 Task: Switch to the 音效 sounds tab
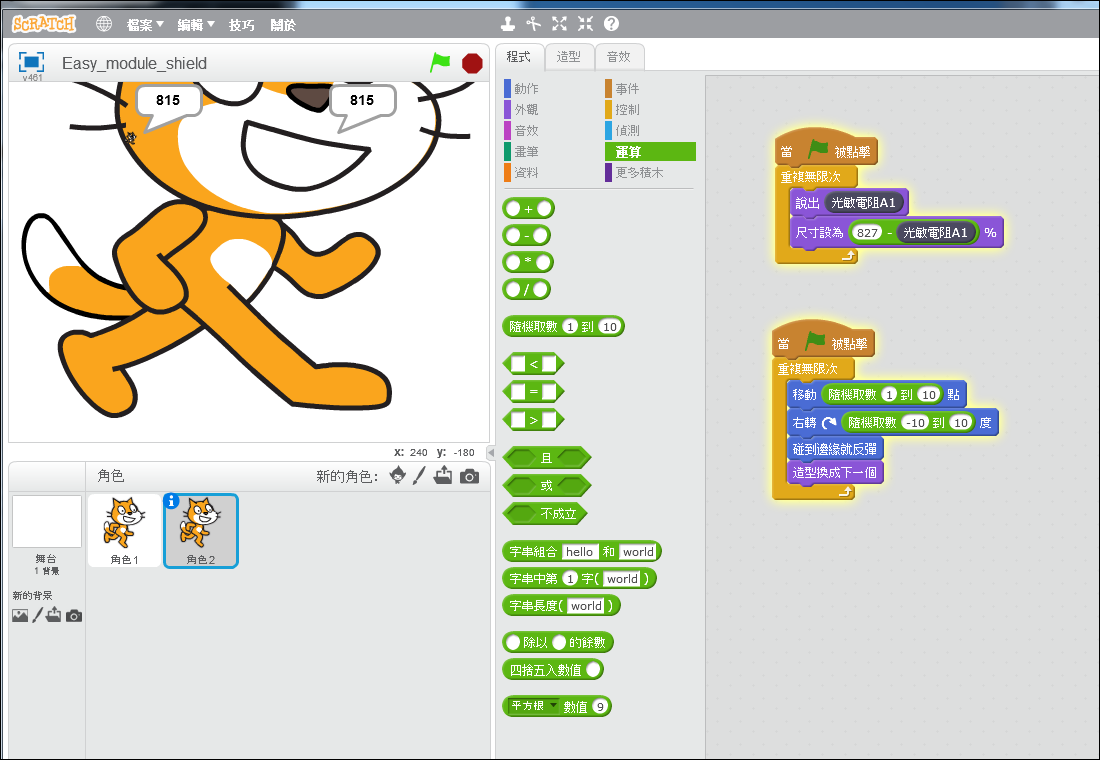619,57
